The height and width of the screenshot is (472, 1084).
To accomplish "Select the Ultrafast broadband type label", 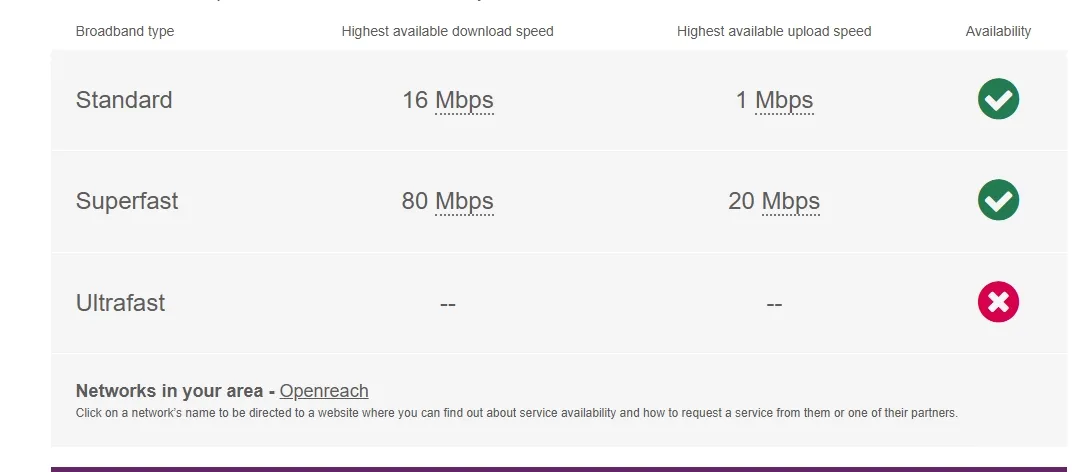I will [120, 303].
